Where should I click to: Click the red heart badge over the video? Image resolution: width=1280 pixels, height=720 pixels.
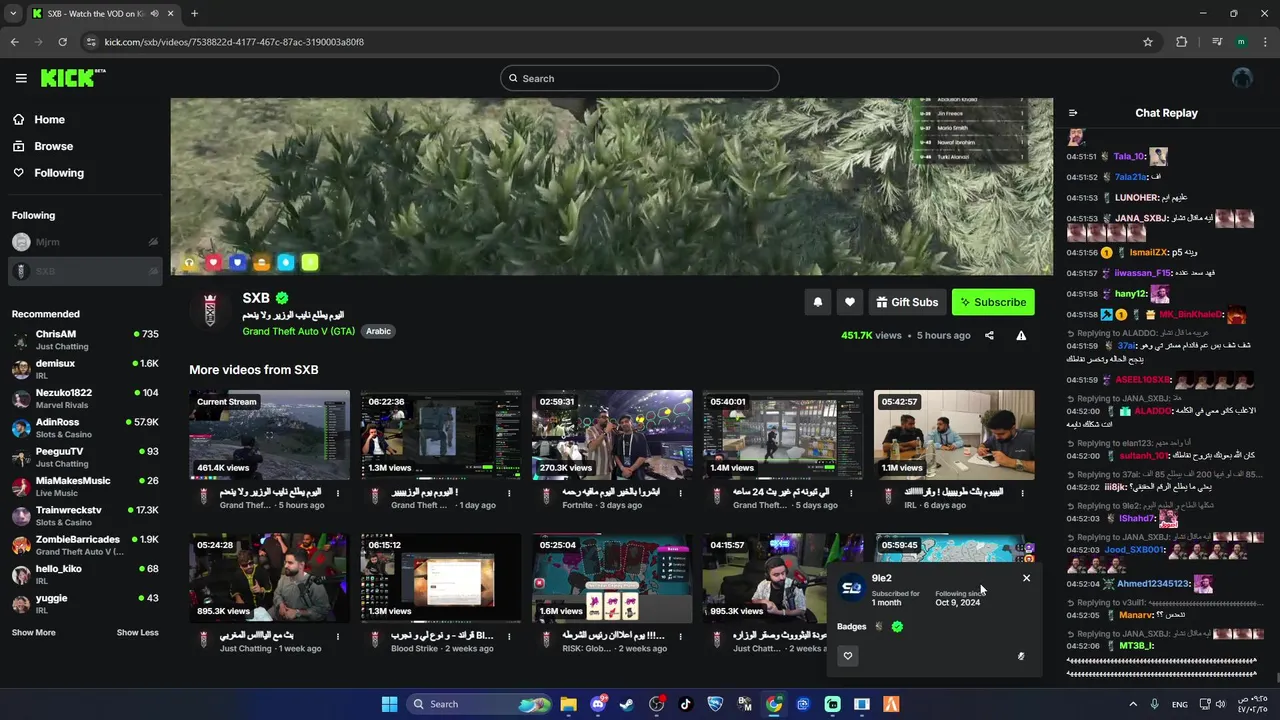click(213, 262)
